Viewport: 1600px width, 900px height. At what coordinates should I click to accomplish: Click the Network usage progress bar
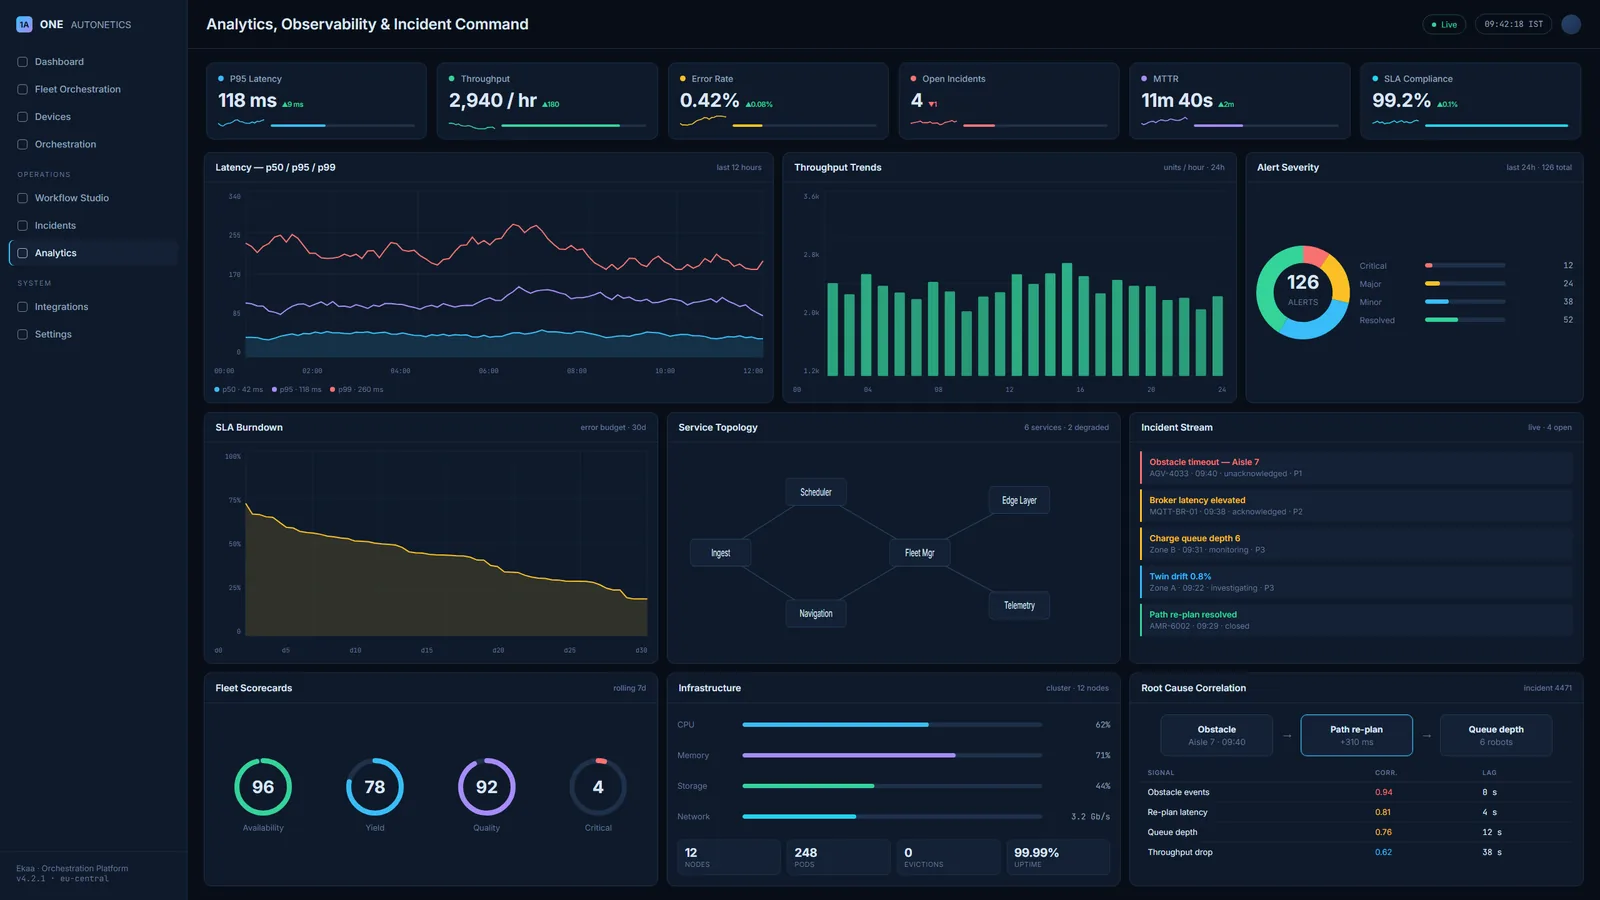pyautogui.click(x=892, y=817)
